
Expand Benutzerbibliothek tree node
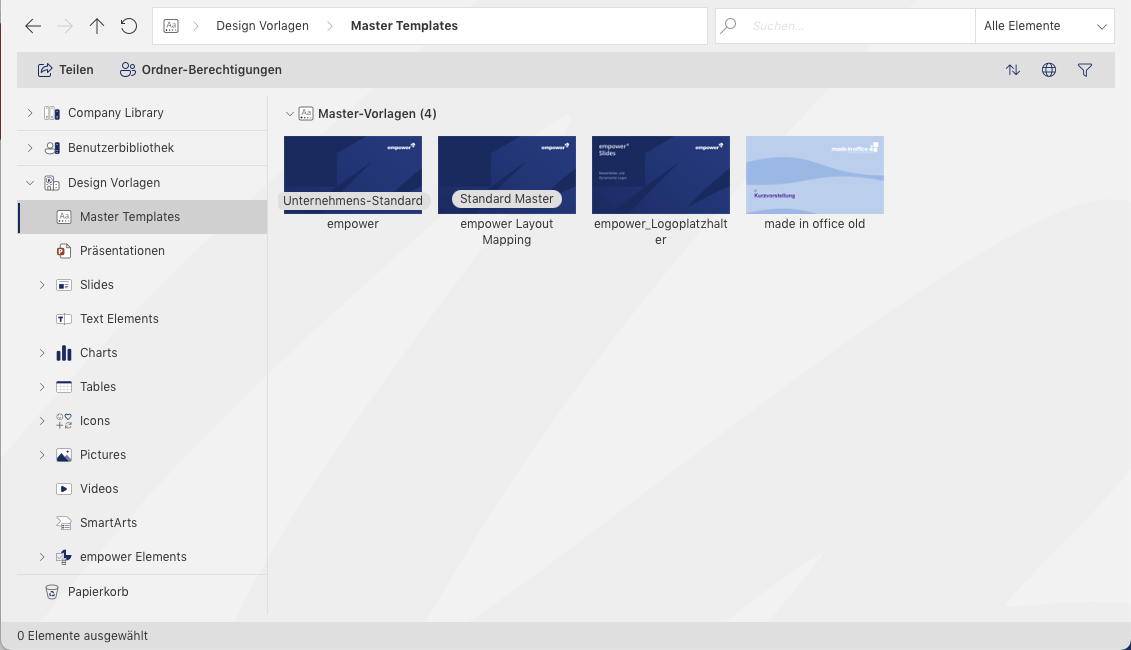click(30, 148)
